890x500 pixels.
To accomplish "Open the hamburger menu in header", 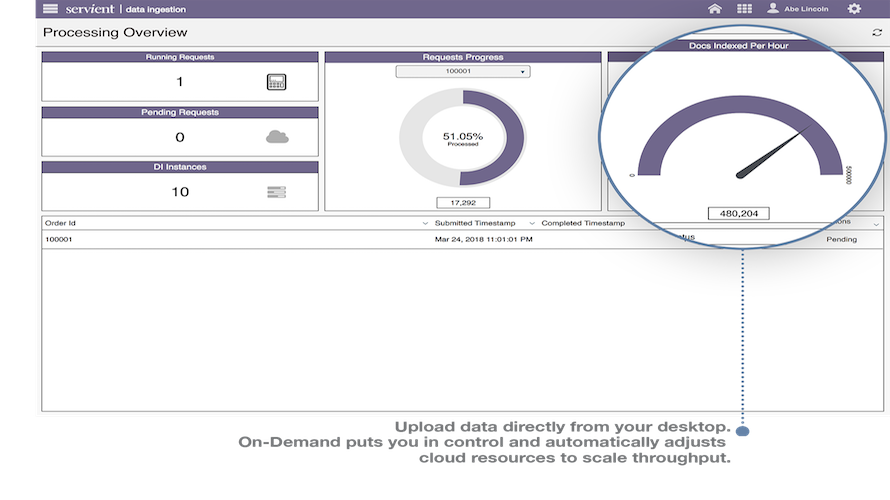I will click(x=51, y=9).
